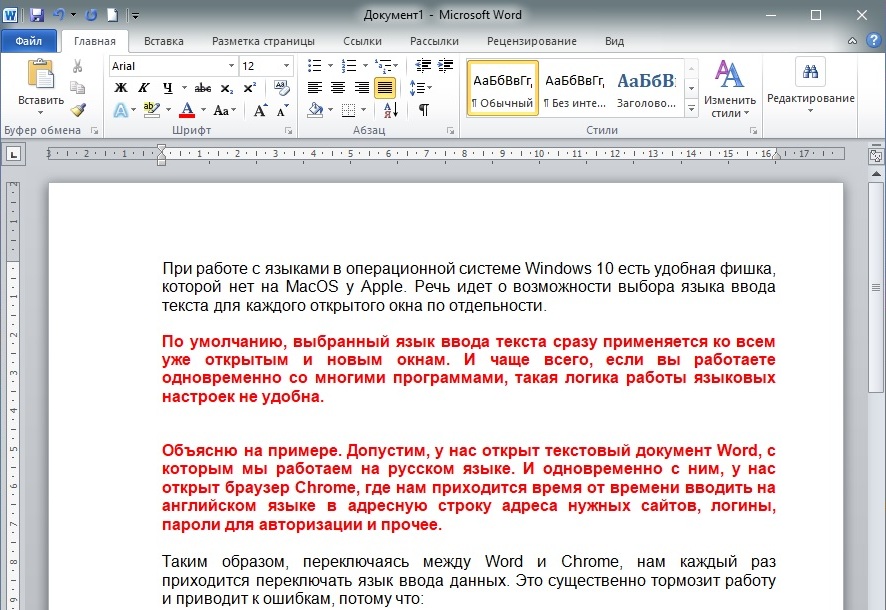Cut the selection with the scissors icon
This screenshot has width=886, height=610.
pos(77,66)
